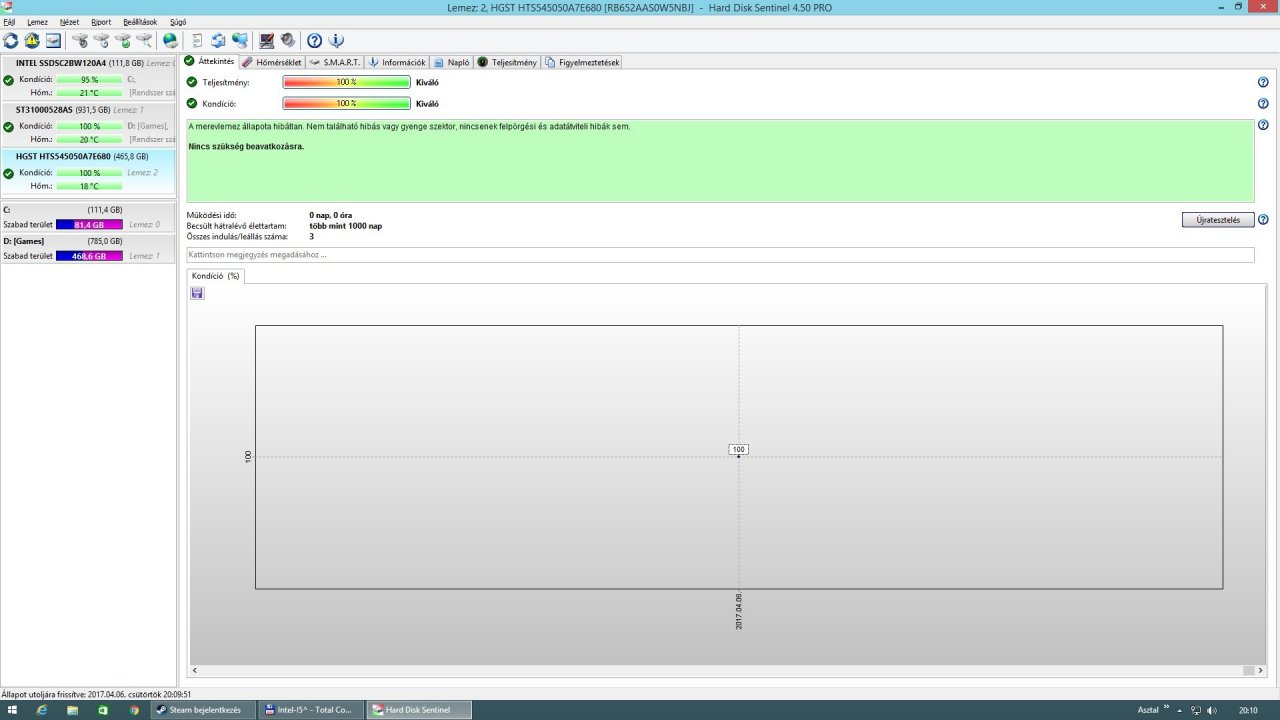Click the graph scrollbar left arrow
This screenshot has width=1280, height=720.
point(194,670)
